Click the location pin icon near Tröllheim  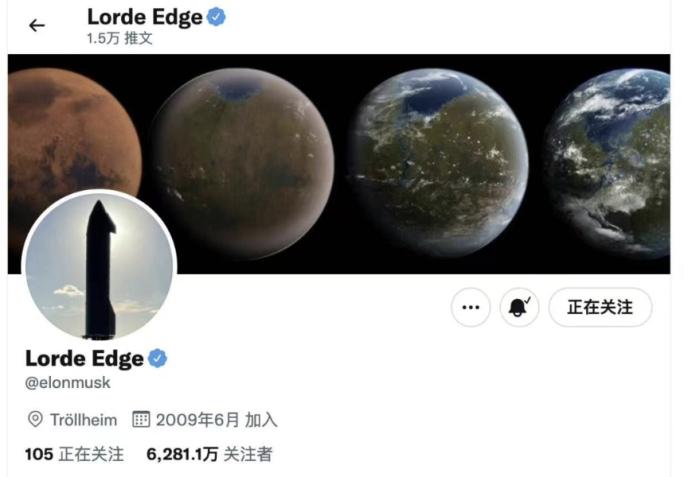35,420
